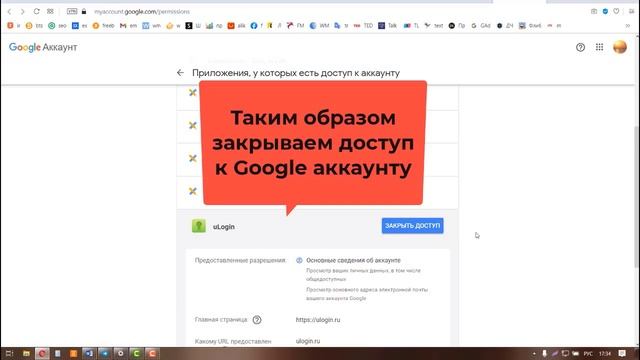Bookmark page with the heart icon
640x360 pixels.
(x=616, y=11)
